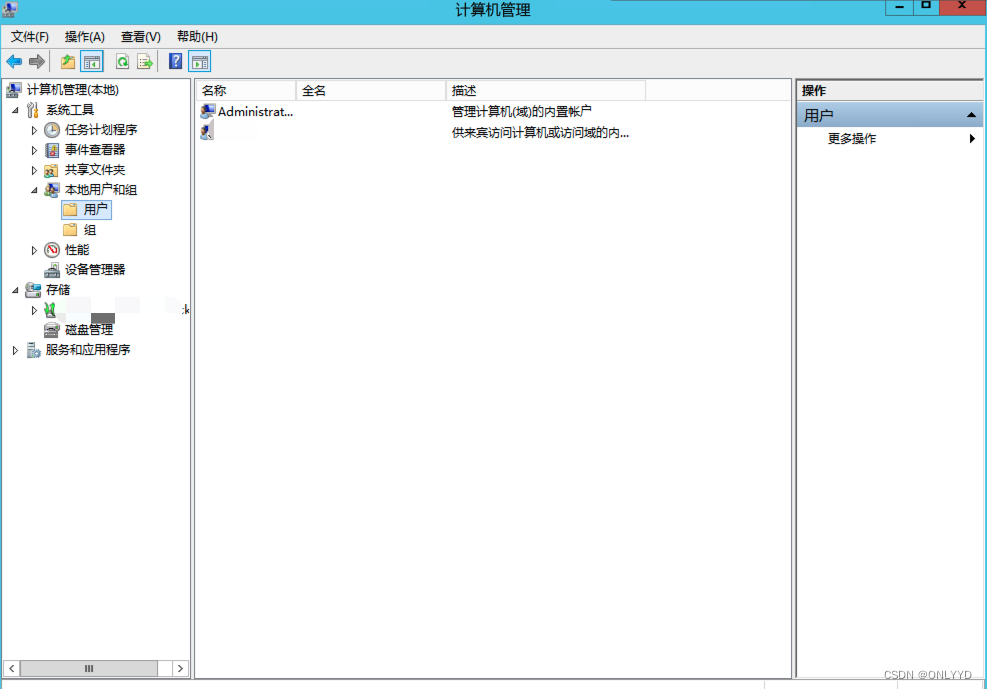
Task: Open the 文件(F) menu
Action: tap(30, 36)
